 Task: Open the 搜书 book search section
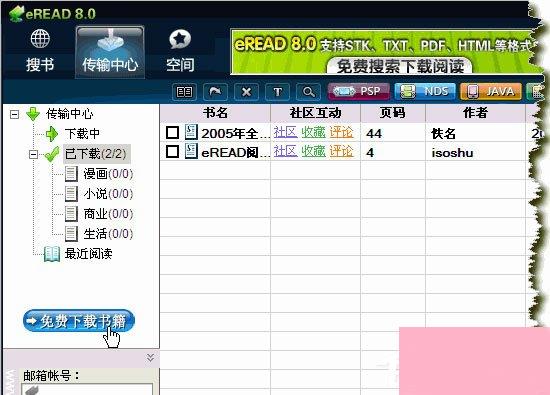coord(40,51)
